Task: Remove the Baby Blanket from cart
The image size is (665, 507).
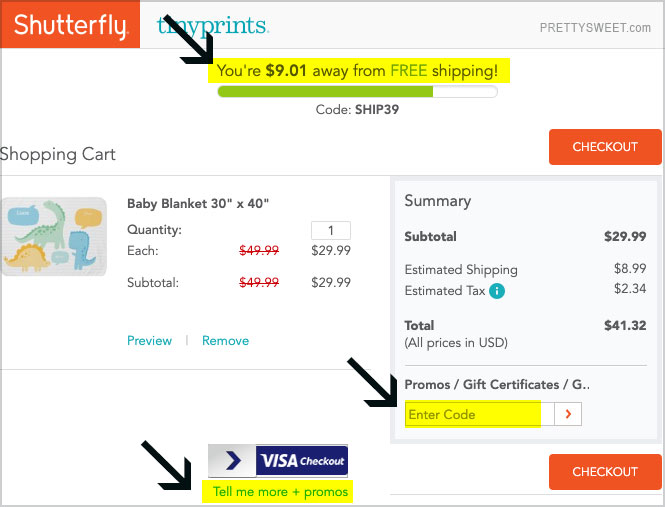Action: point(225,341)
